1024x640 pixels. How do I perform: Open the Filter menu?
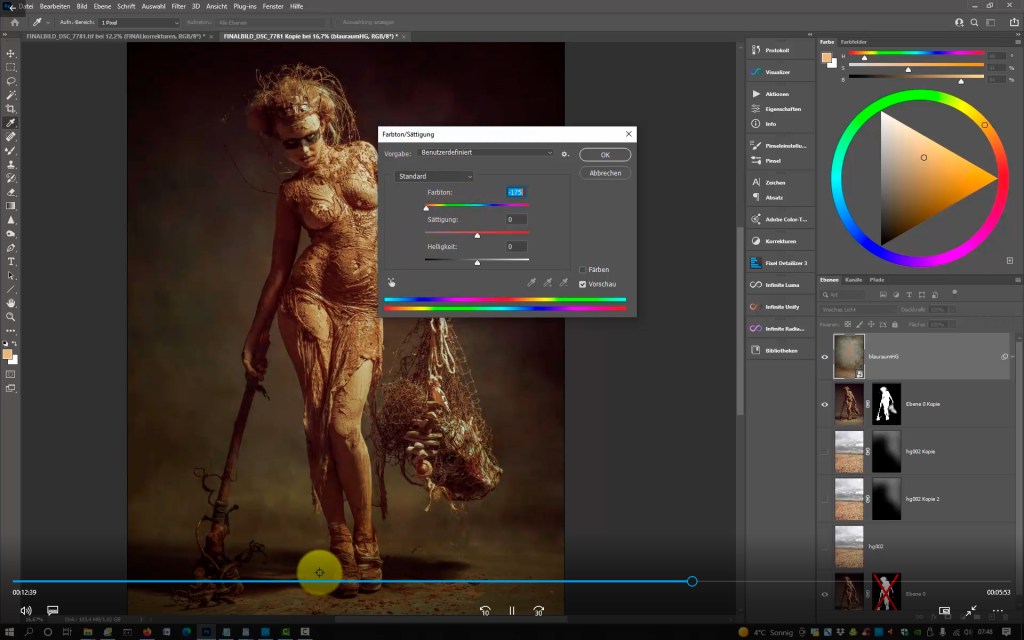click(178, 6)
